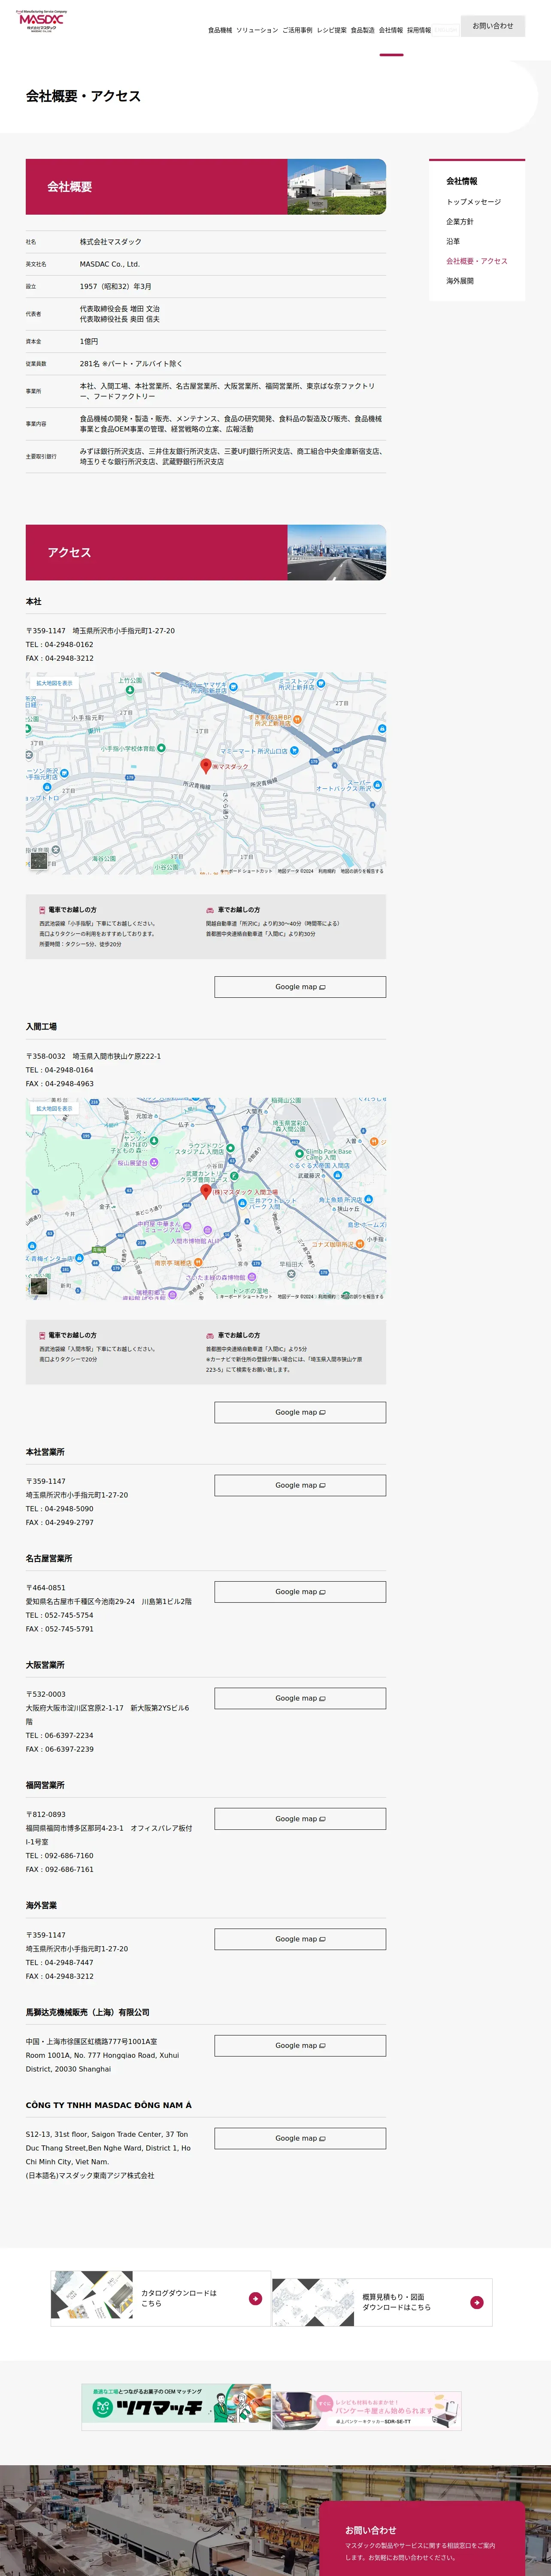This screenshot has height=2576, width=551.
Task: Click the 桜山展望台 marker on the 入間工場 map
Action: (x=154, y=1163)
